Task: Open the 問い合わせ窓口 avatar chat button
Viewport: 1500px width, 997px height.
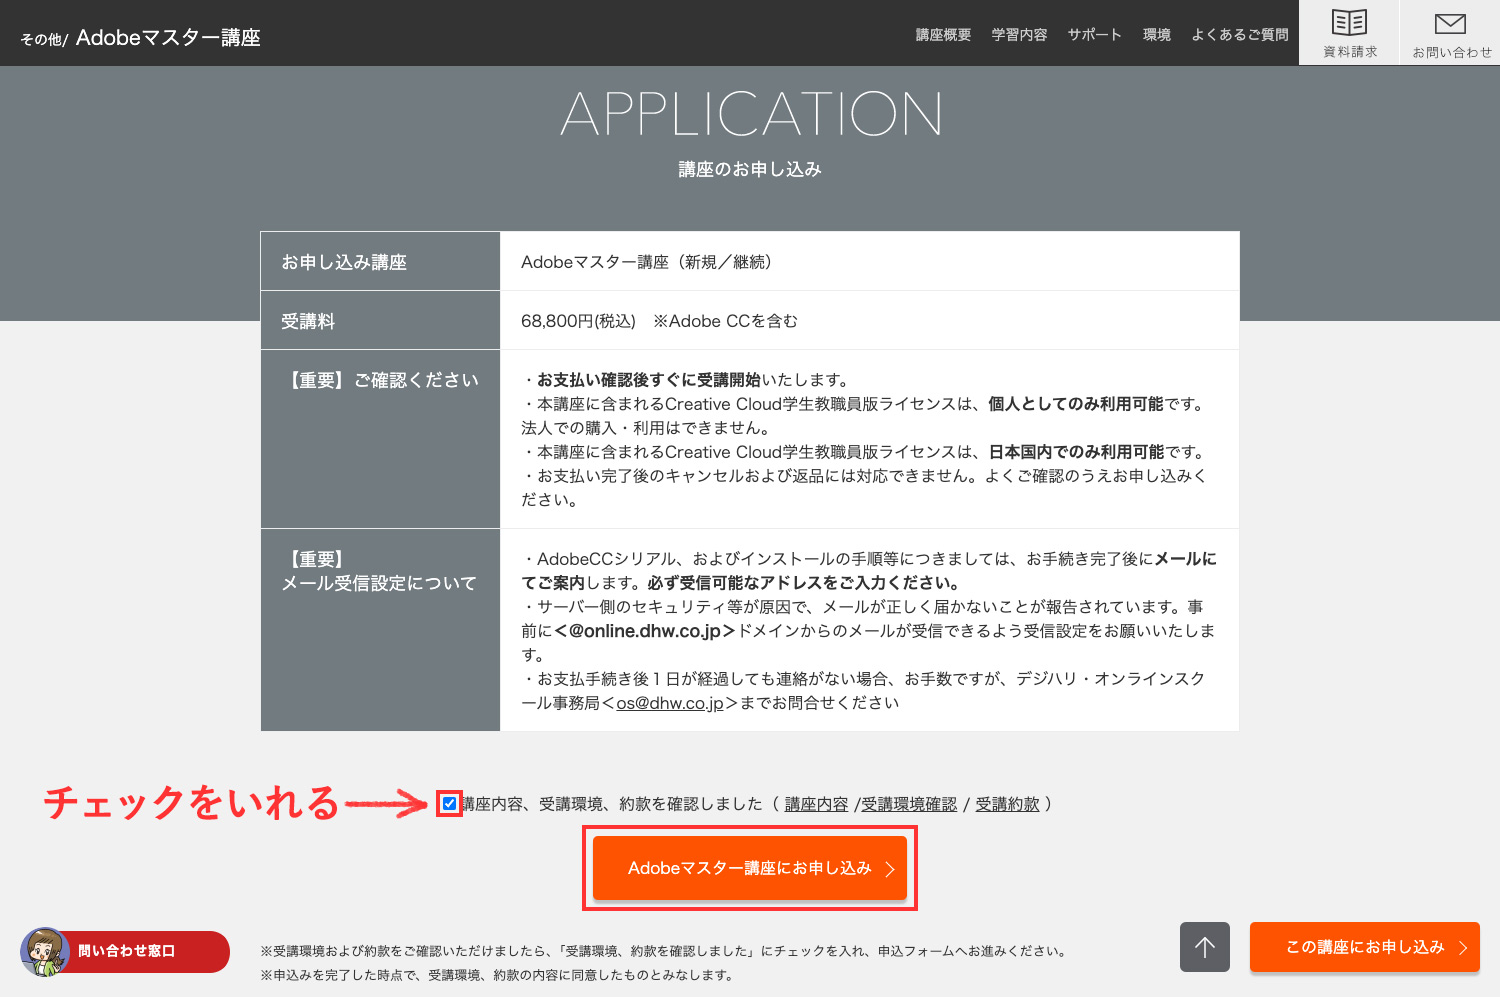Action: pos(125,951)
